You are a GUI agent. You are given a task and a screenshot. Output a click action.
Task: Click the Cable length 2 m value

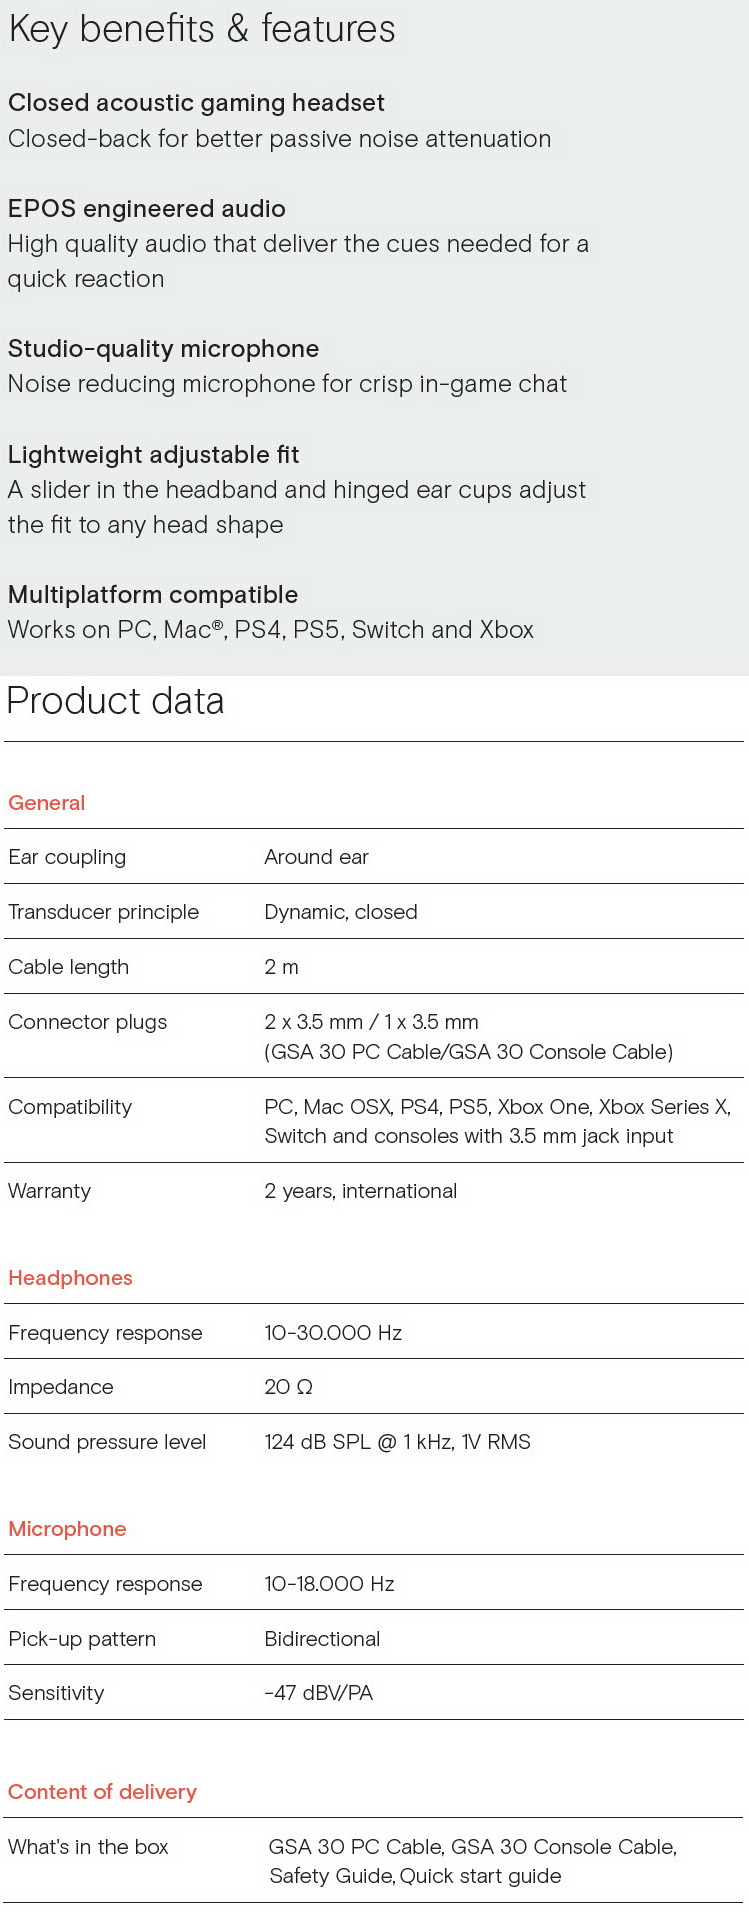(x=281, y=967)
